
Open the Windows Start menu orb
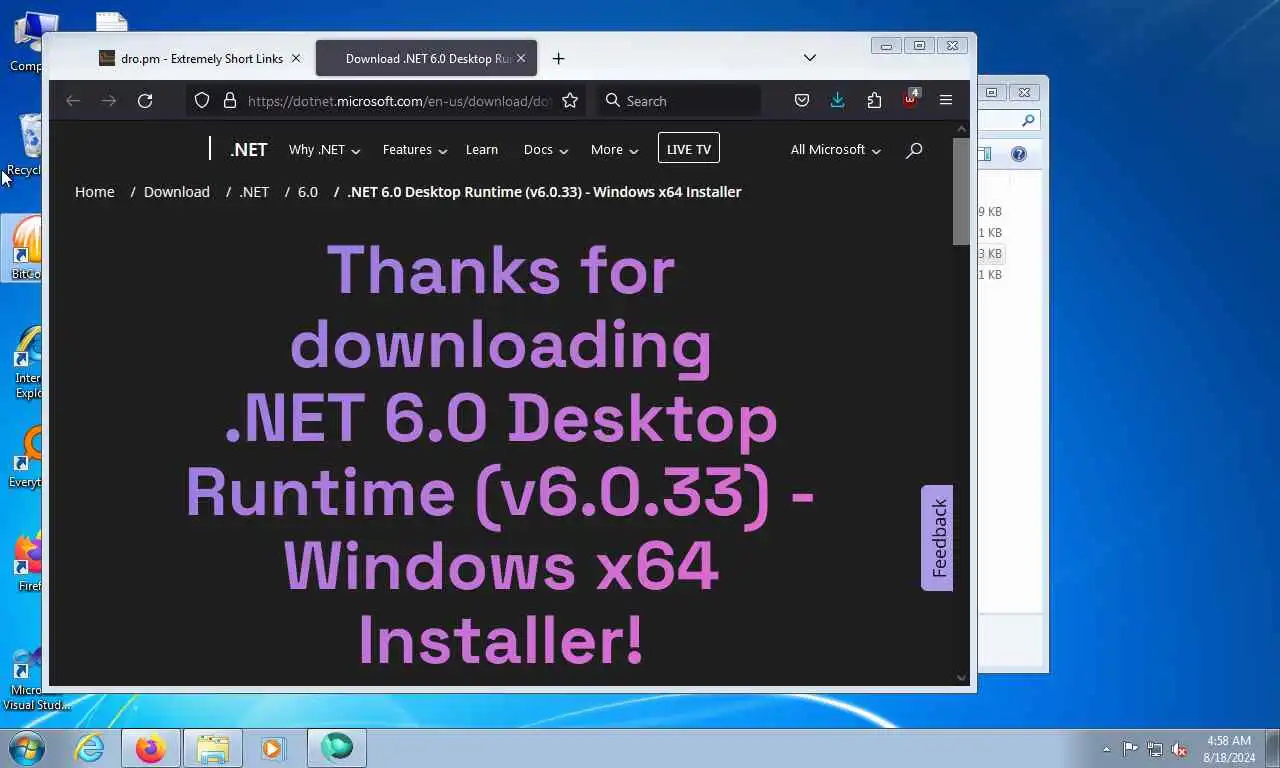point(27,748)
